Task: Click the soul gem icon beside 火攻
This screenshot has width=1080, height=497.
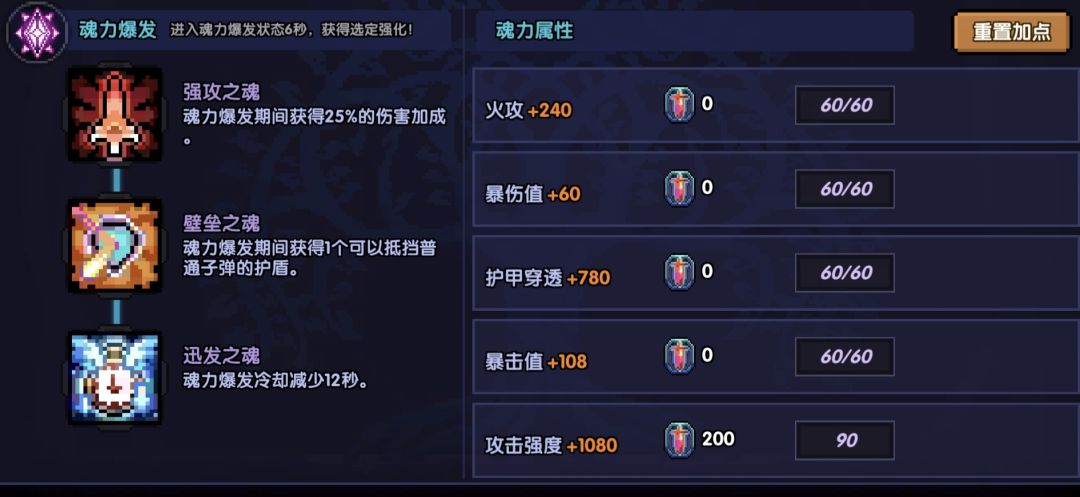Action: (680, 105)
